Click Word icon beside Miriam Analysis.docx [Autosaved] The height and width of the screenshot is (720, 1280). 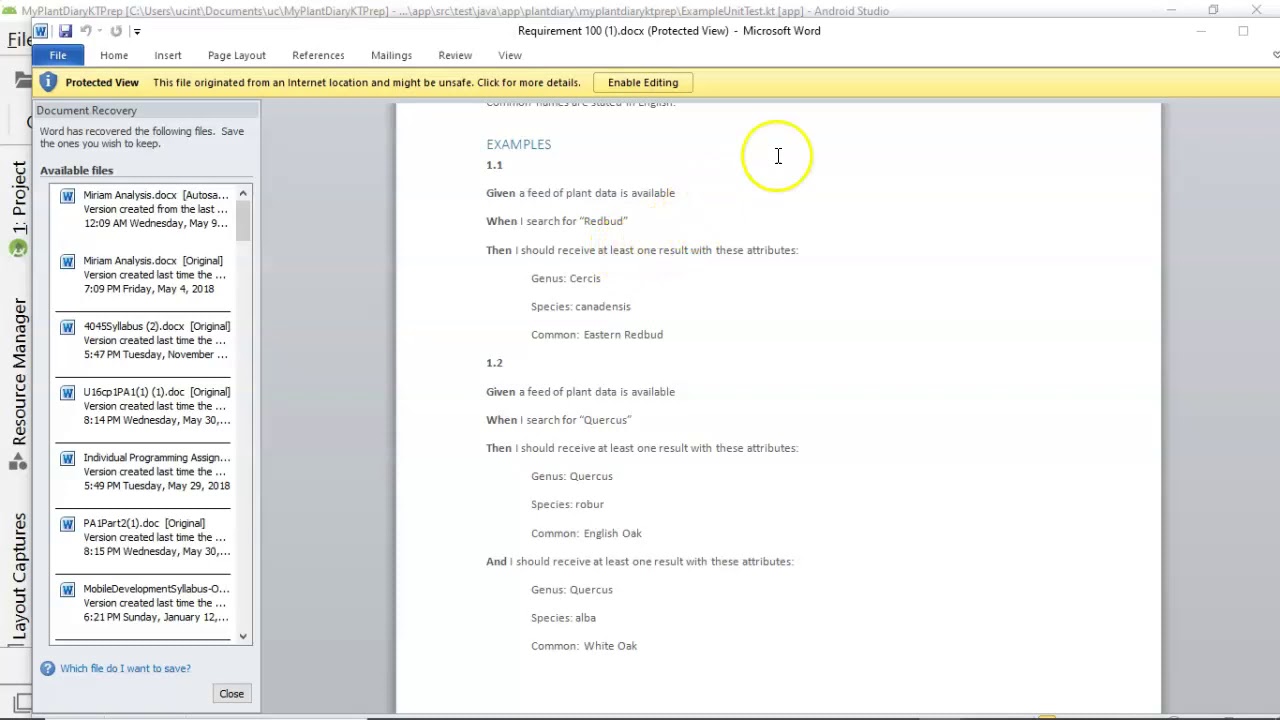pos(67,196)
